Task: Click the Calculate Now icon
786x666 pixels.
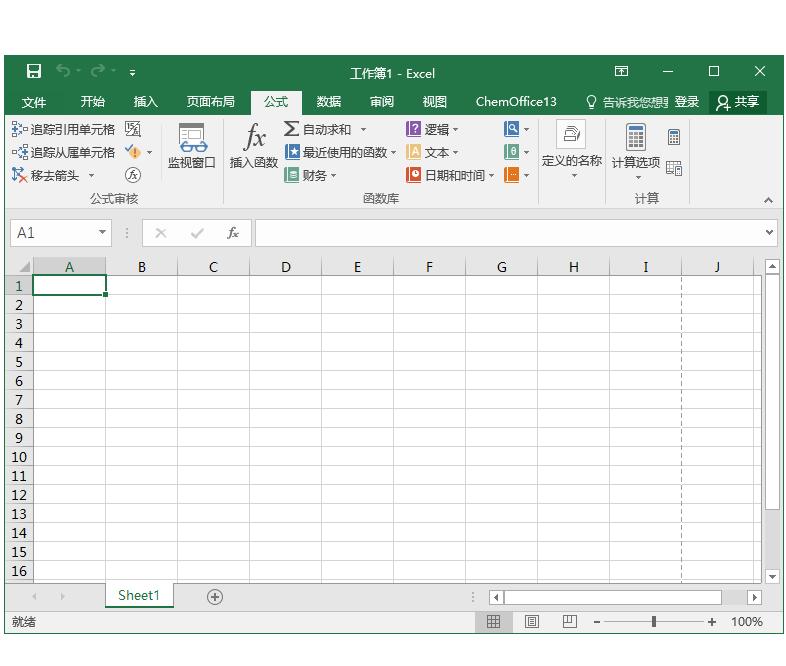Action: (674, 137)
